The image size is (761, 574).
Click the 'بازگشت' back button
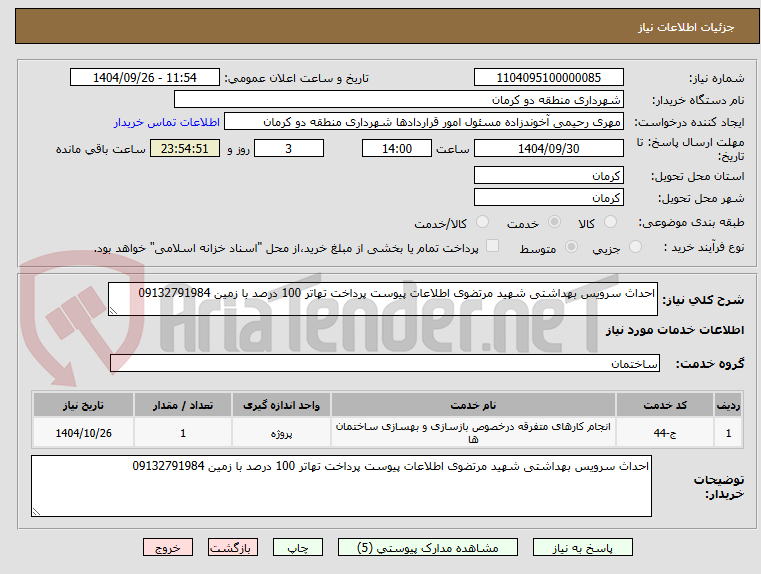coord(233,547)
